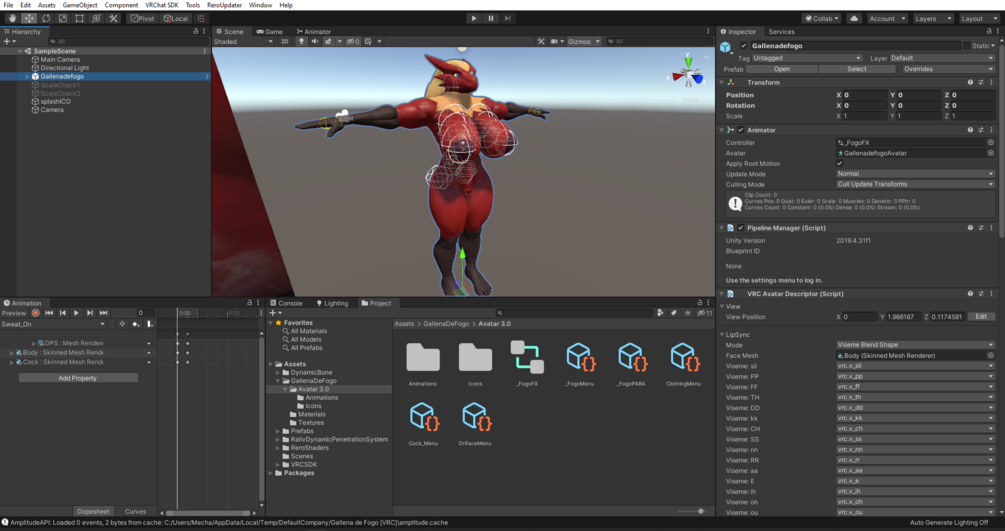Image resolution: width=1005 pixels, height=531 pixels.
Task: Click the prefab Select button
Action: pos(856,69)
